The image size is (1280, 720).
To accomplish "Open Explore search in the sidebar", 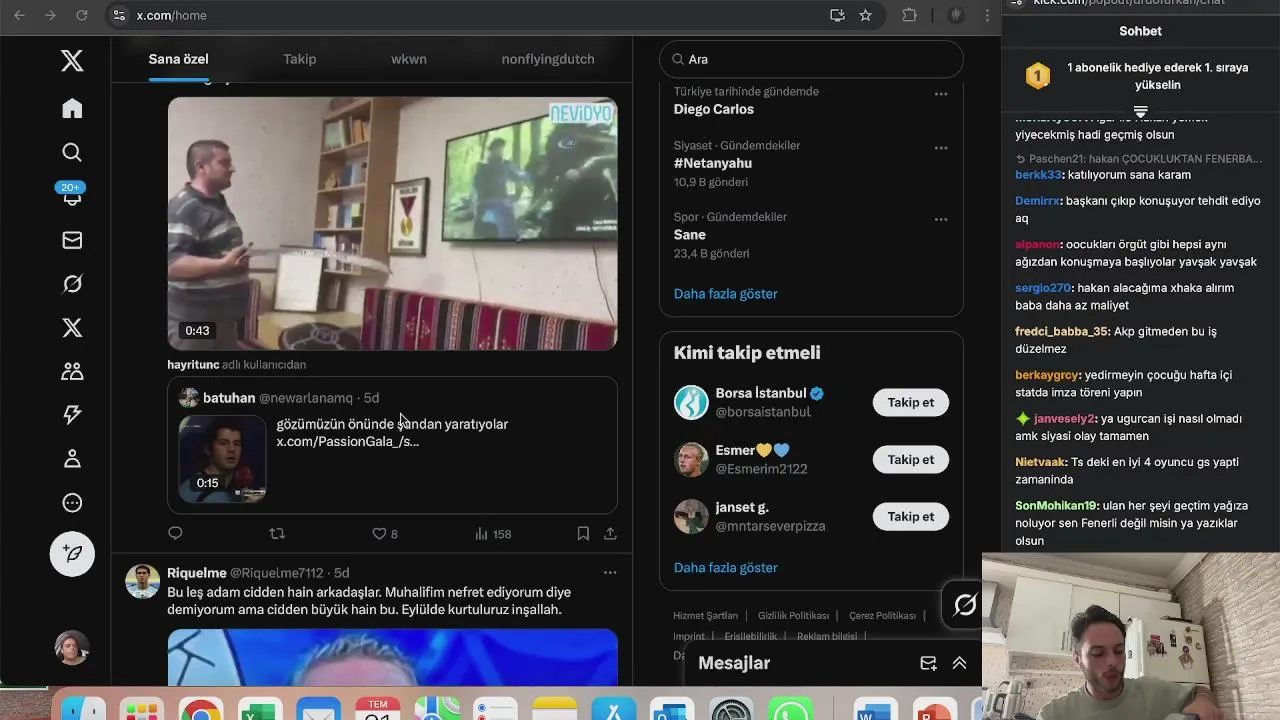I will tap(72, 152).
